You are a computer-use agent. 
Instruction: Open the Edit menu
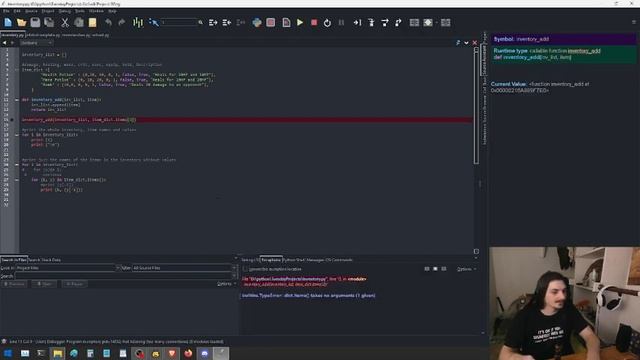point(17,11)
